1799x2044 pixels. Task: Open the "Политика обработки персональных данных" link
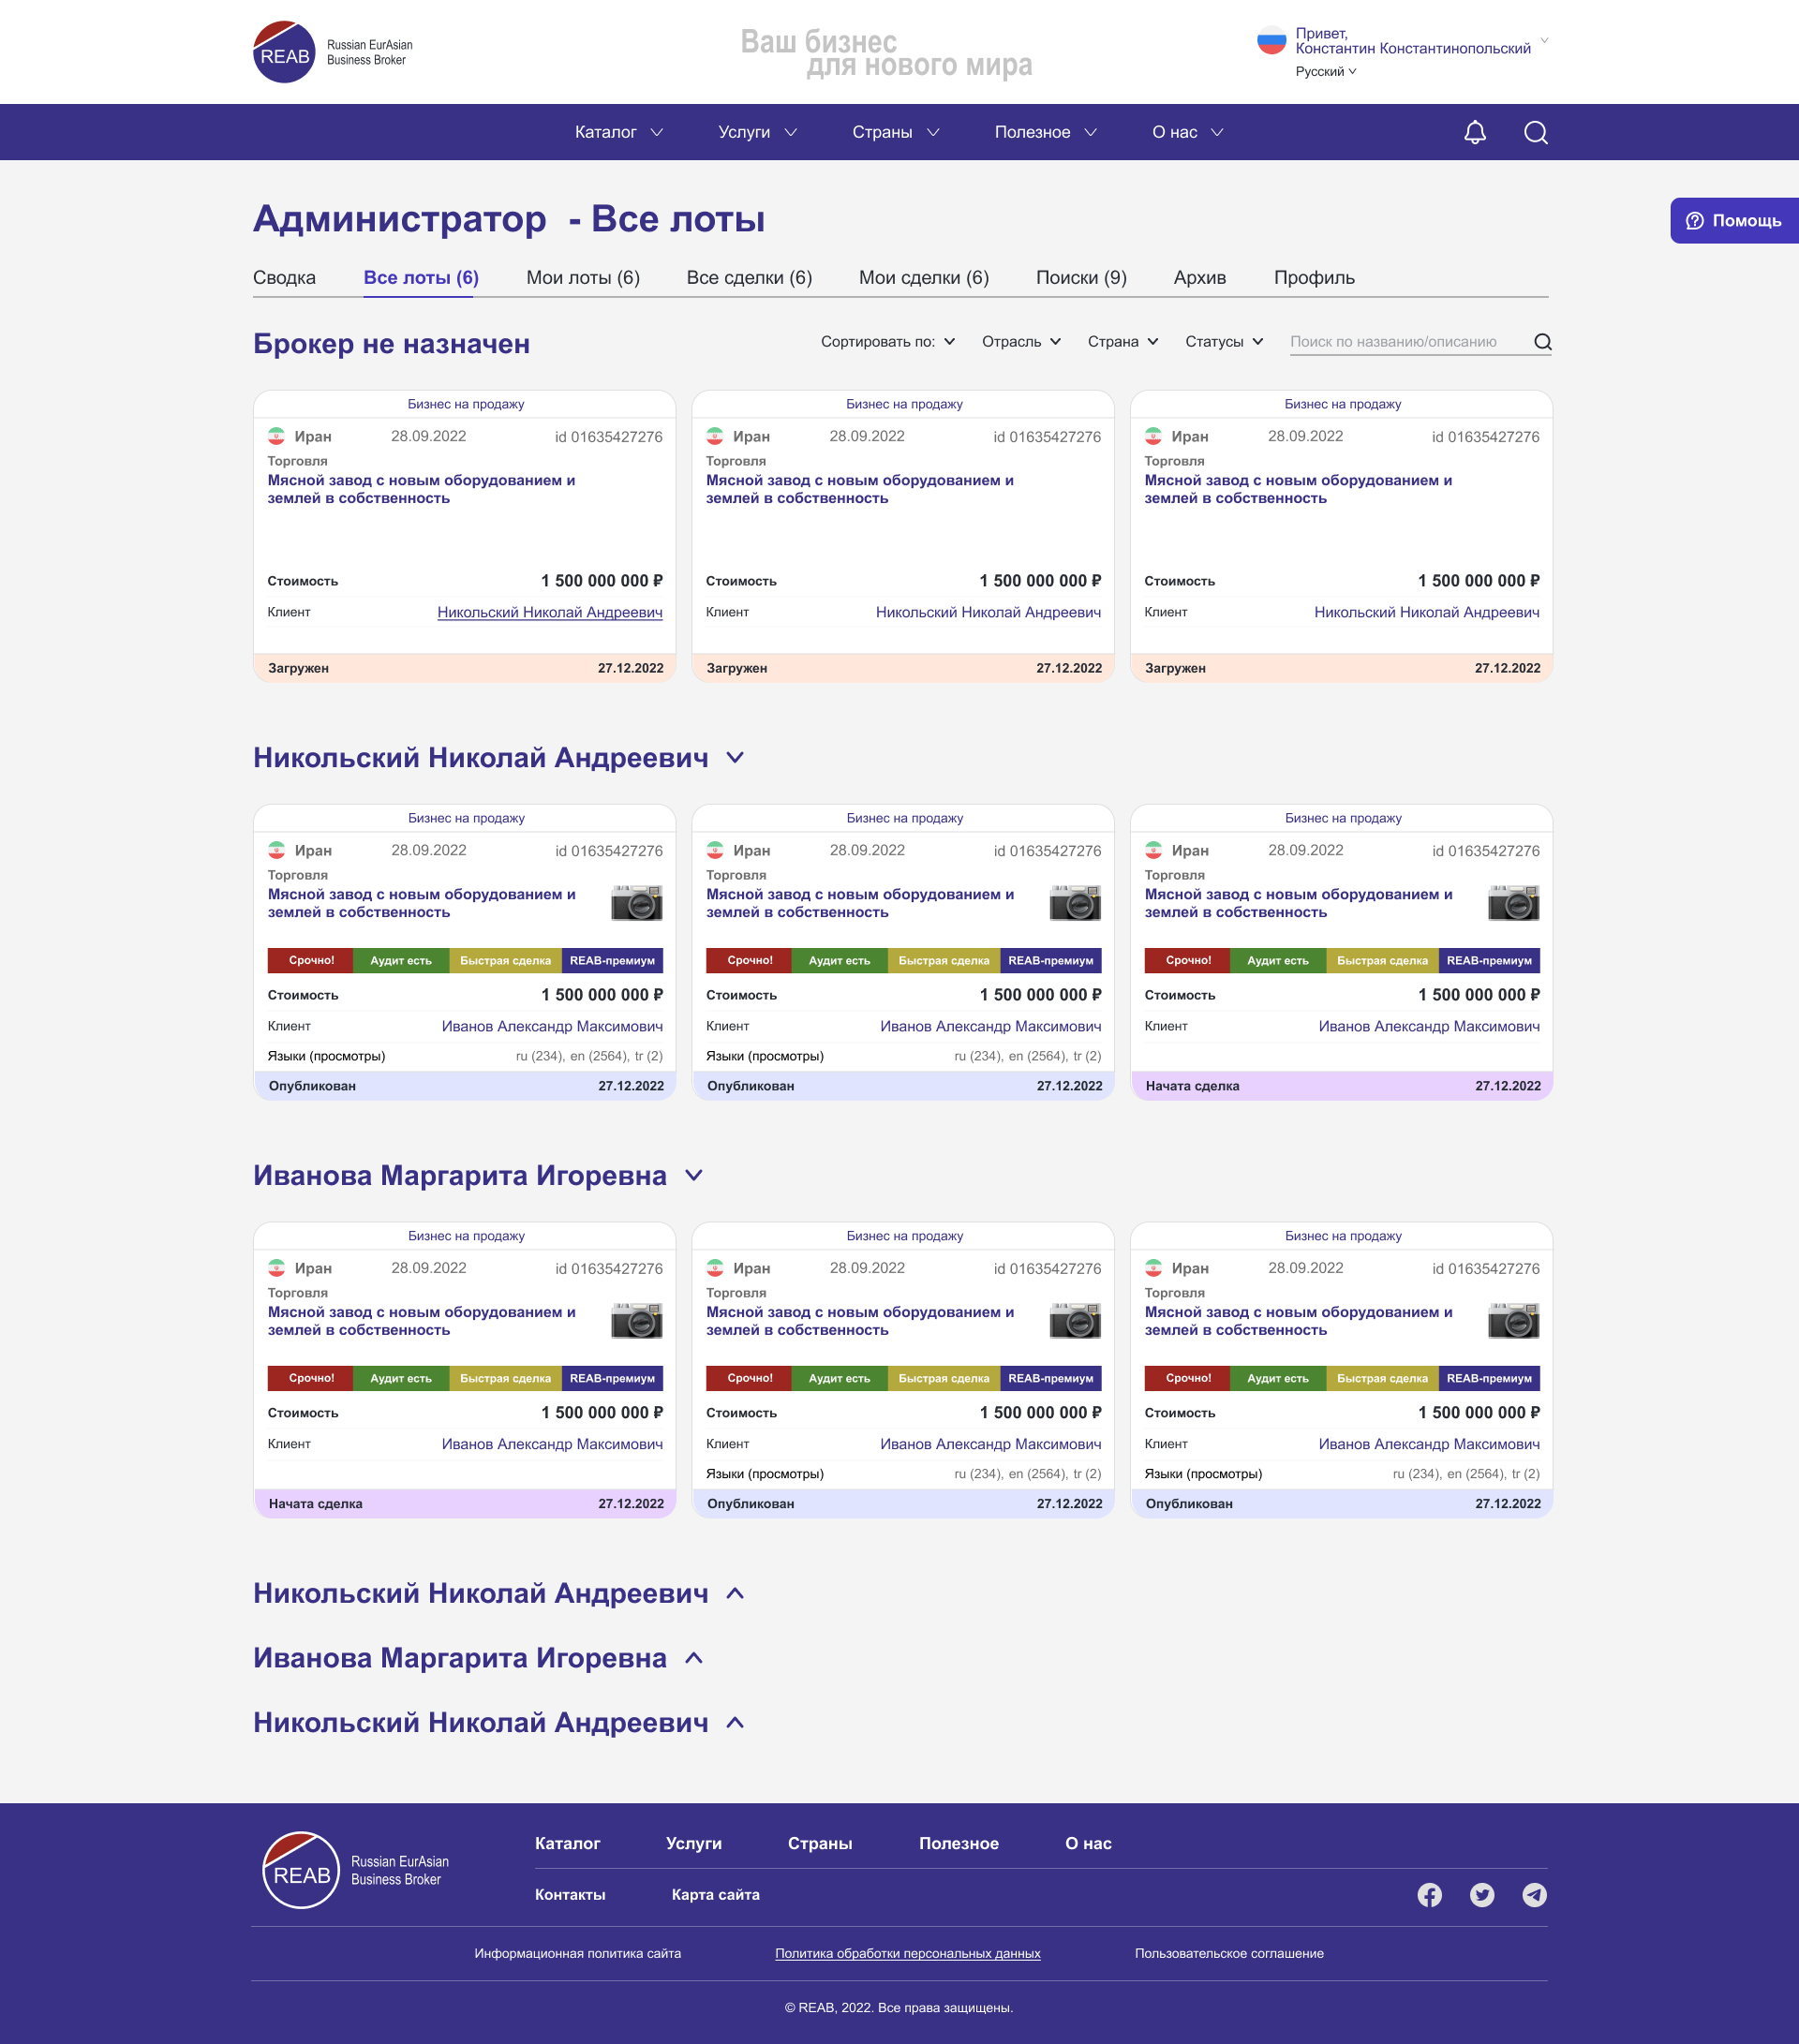click(x=907, y=1953)
